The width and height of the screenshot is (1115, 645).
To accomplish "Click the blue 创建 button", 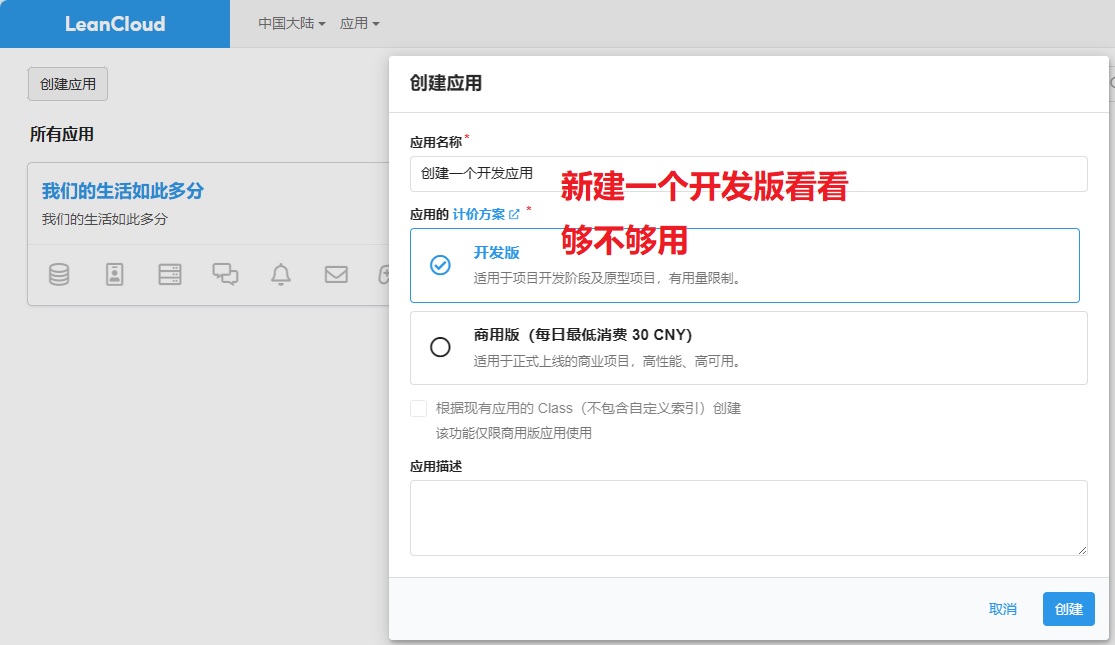I will pos(1068,609).
